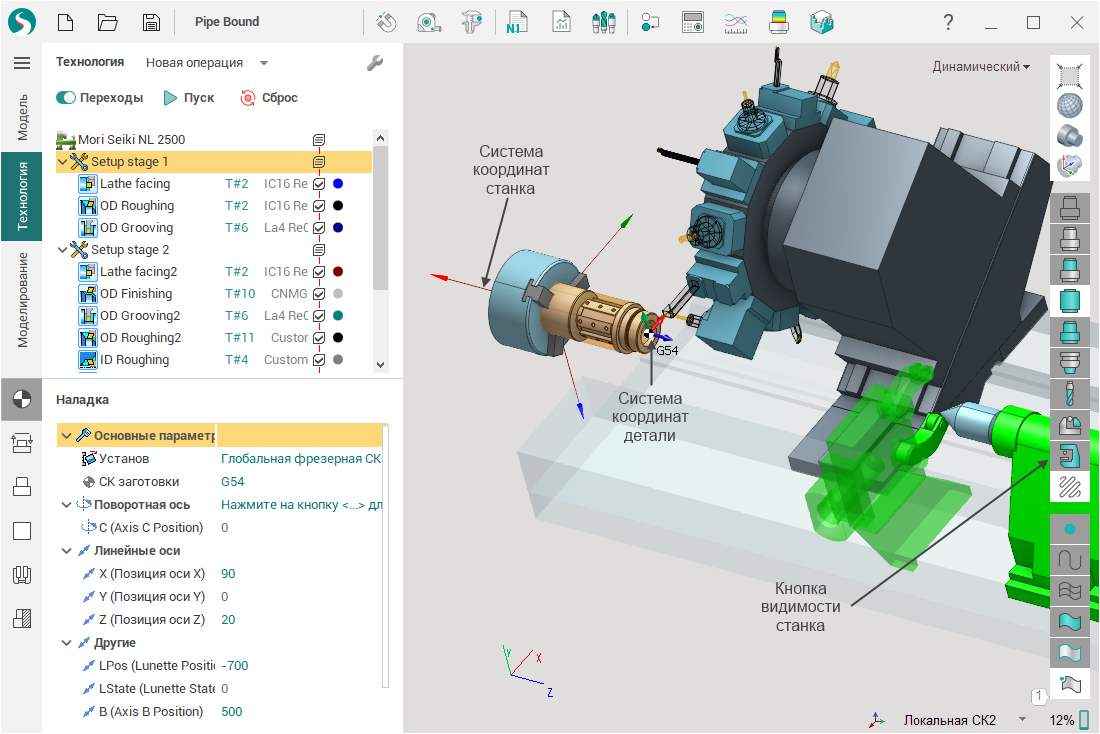The image size is (1100, 734).
Task: Click zoom-to-fit icon at top of right toolbar
Action: point(1070,73)
